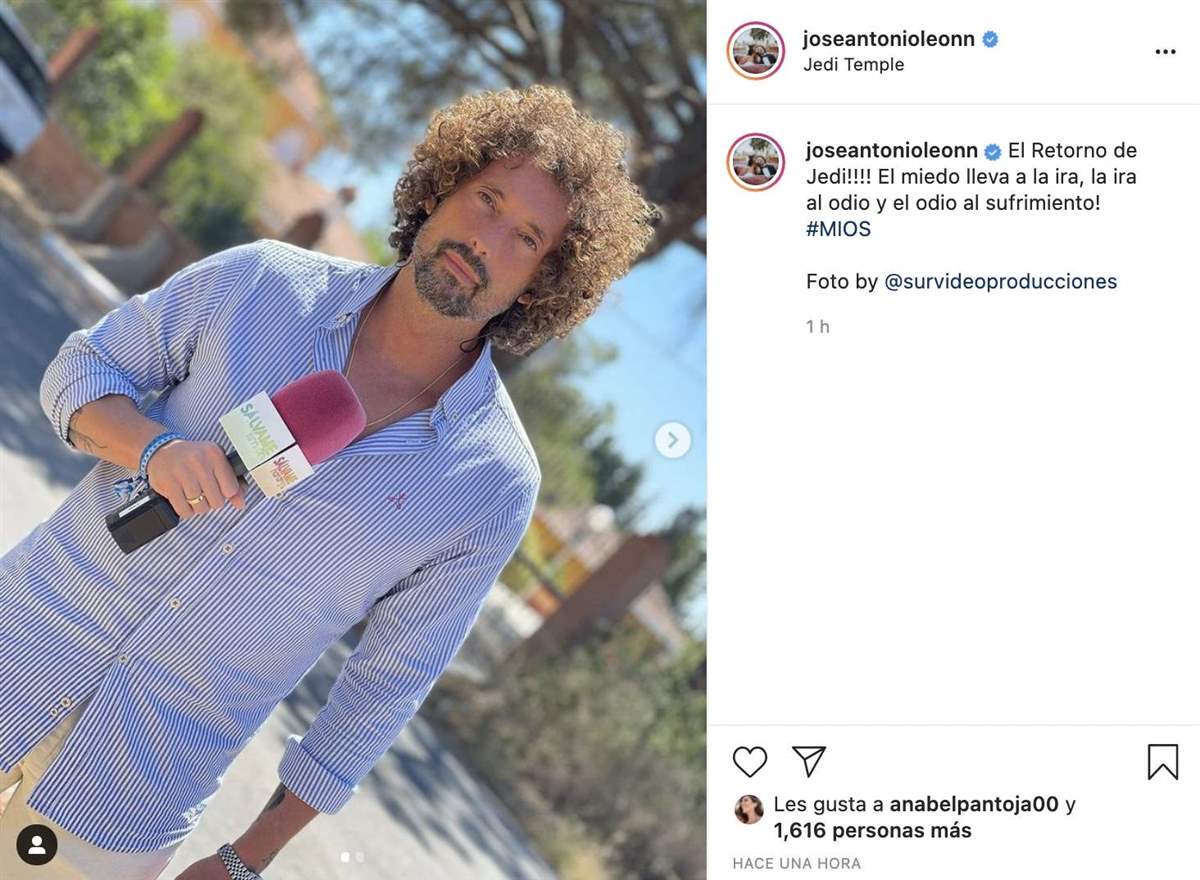Open the joseantonioleonn username in caption

(x=892, y=151)
